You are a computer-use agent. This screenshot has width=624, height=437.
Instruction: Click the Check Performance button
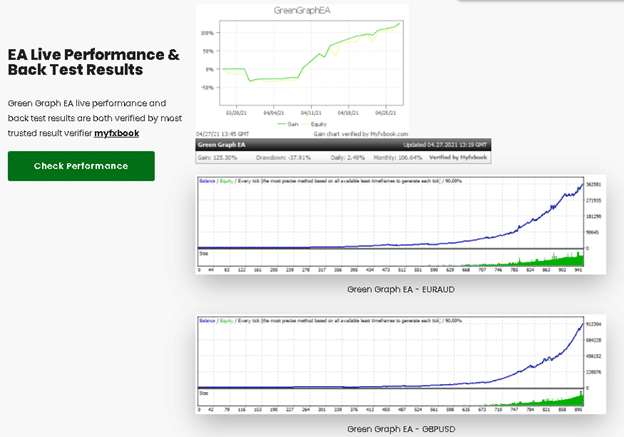[81, 166]
